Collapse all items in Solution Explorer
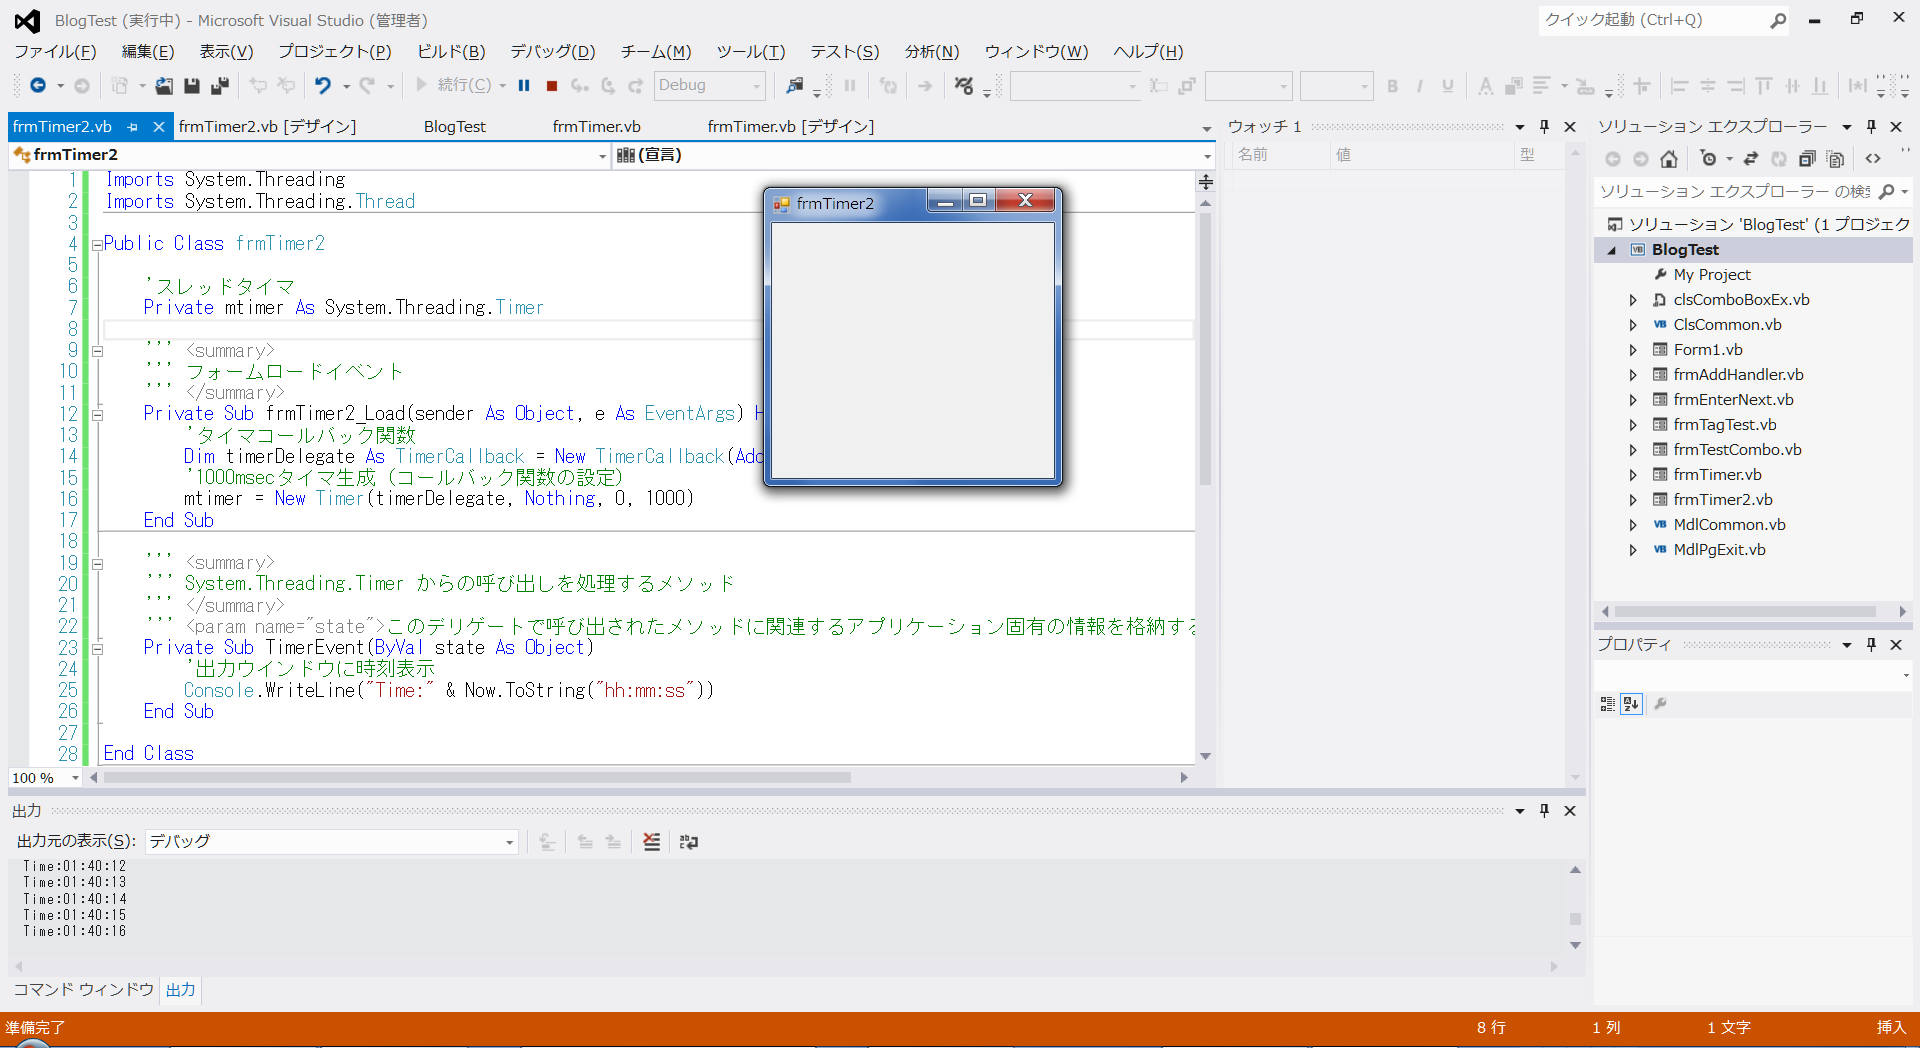The image size is (1920, 1048). [x=1806, y=159]
